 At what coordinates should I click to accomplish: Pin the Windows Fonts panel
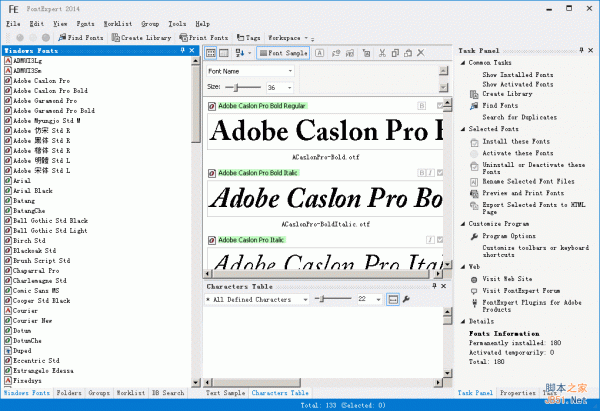(183, 50)
